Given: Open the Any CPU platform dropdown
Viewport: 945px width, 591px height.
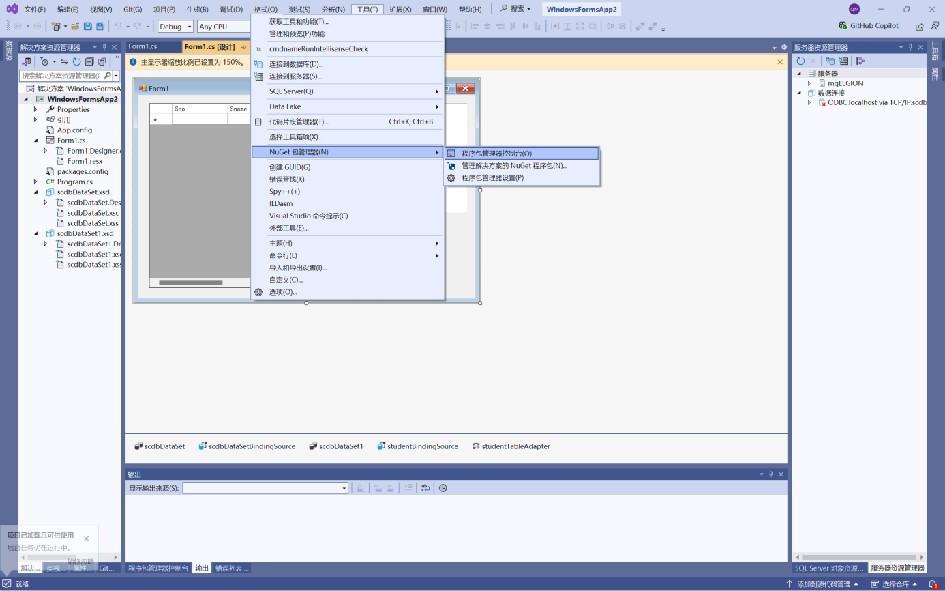Looking at the screenshot, I should coord(224,27).
